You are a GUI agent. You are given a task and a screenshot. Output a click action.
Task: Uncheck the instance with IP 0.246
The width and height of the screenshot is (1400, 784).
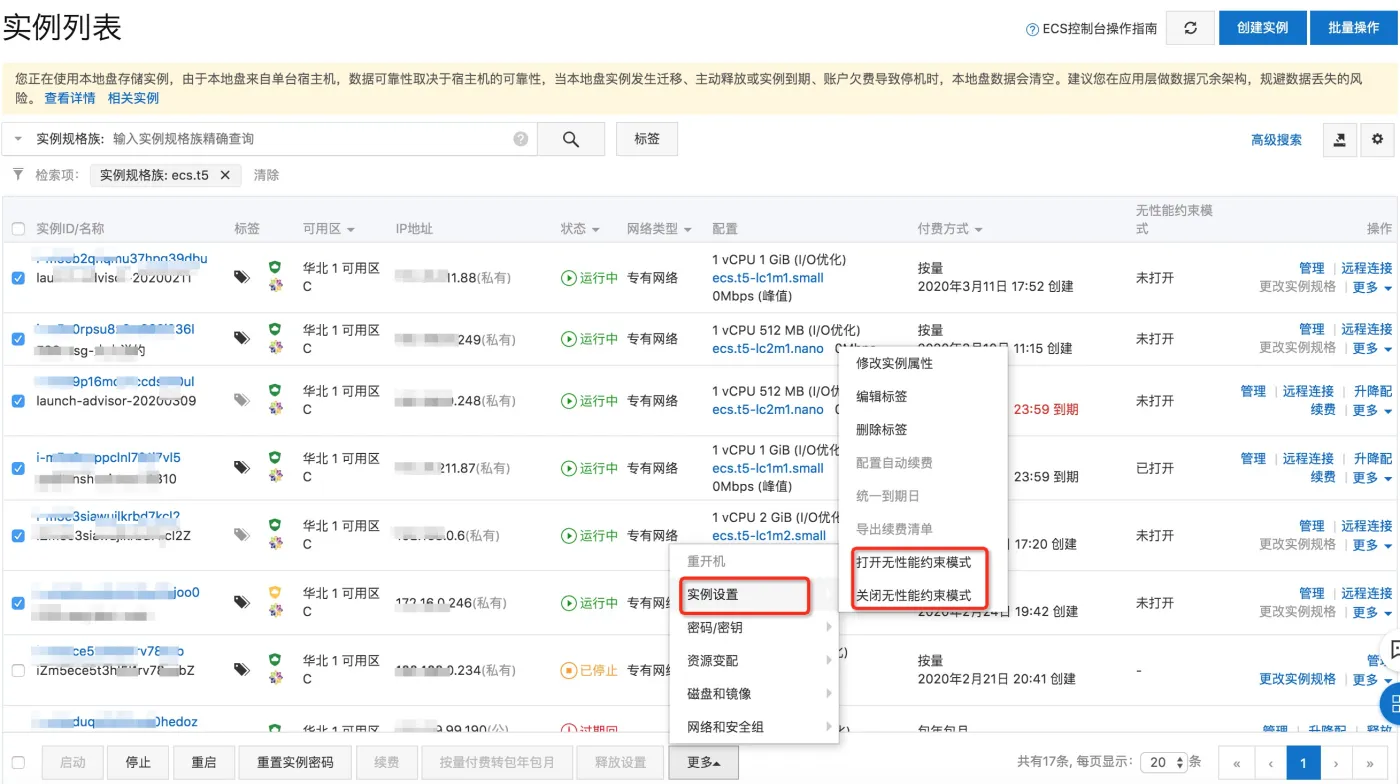pyautogui.click(x=18, y=603)
